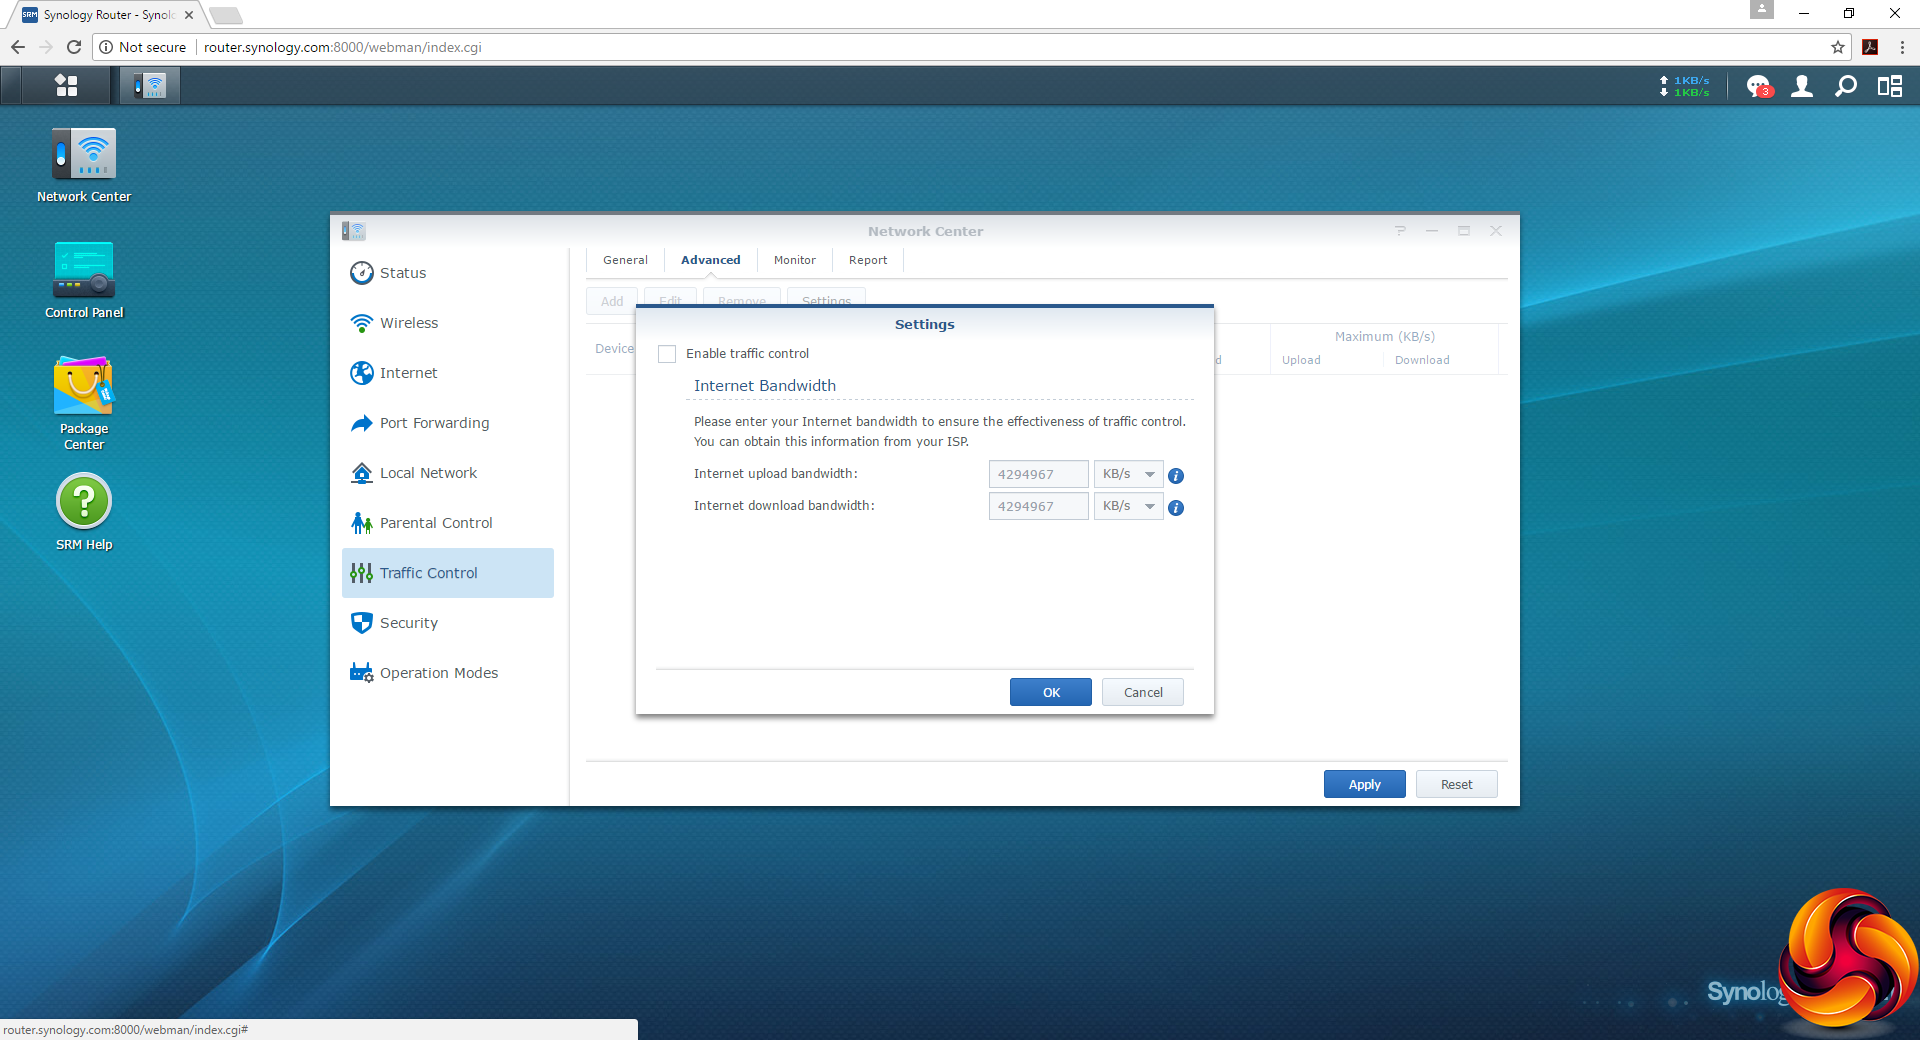Select Internet in the sidebar
The height and width of the screenshot is (1040, 1920).
tap(448, 373)
